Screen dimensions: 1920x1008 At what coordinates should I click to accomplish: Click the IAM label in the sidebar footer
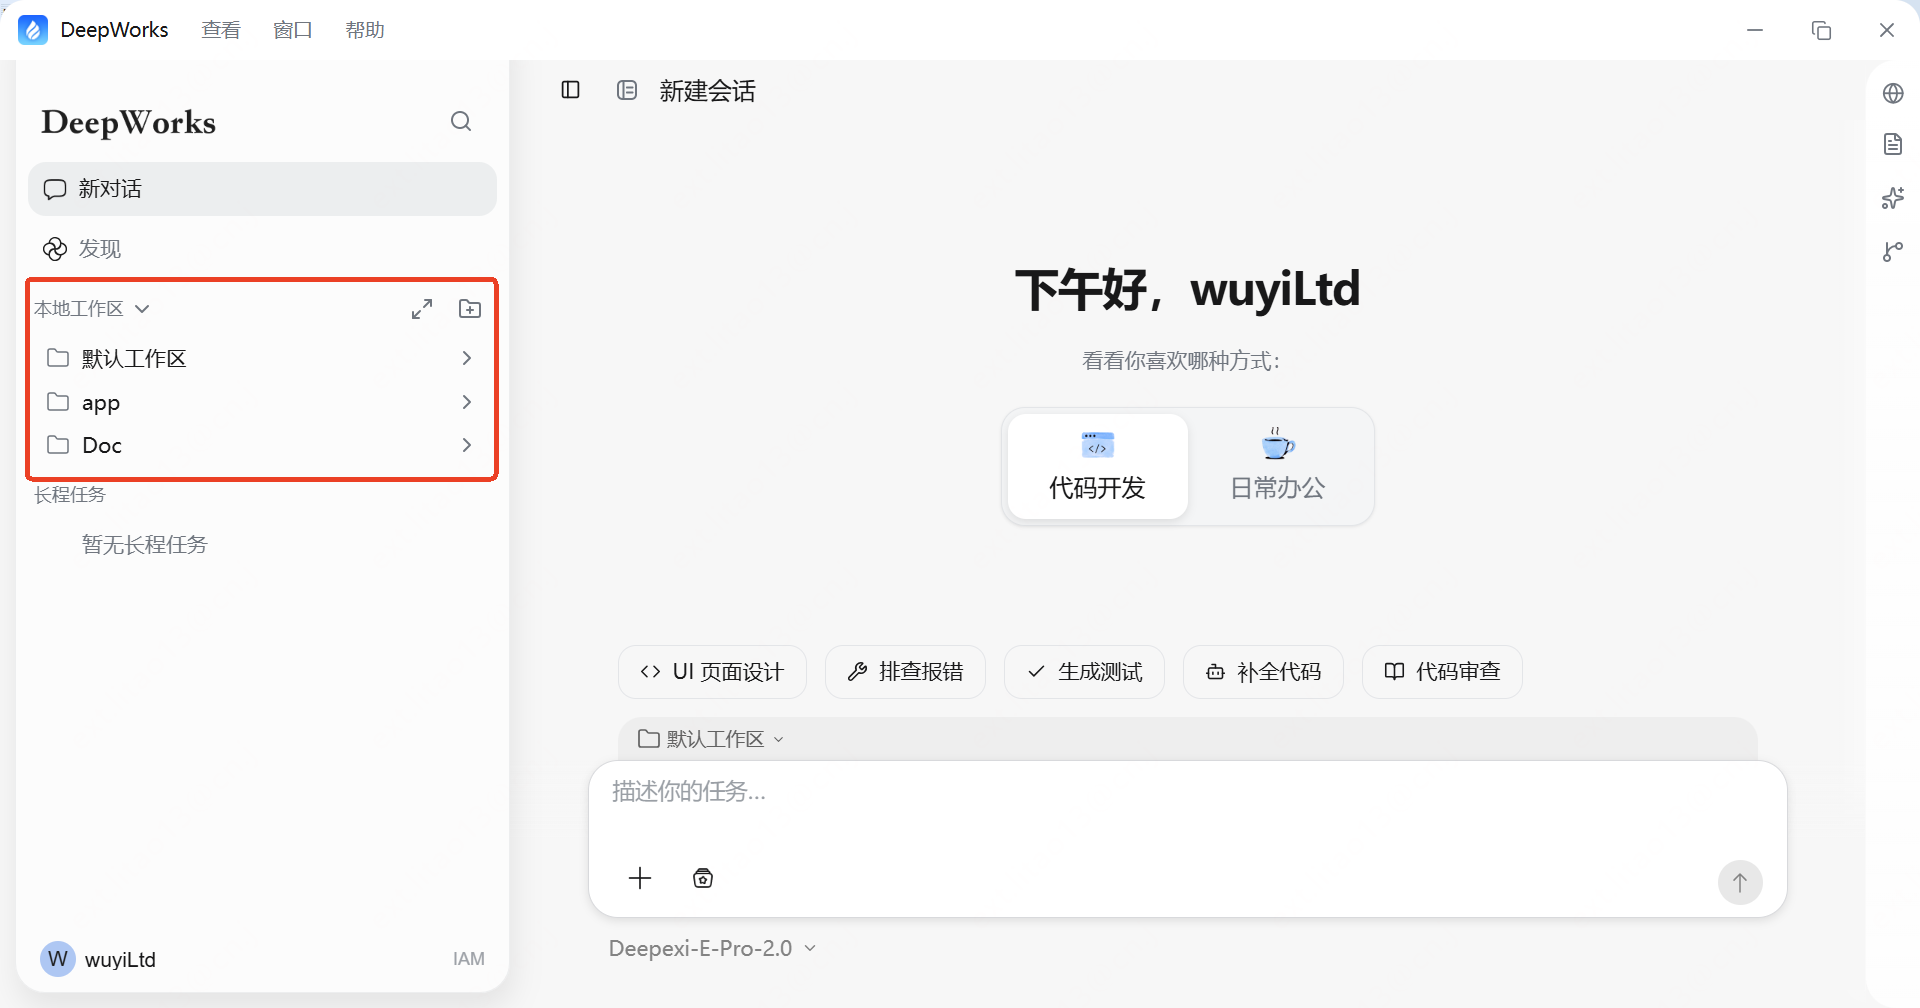[468, 959]
